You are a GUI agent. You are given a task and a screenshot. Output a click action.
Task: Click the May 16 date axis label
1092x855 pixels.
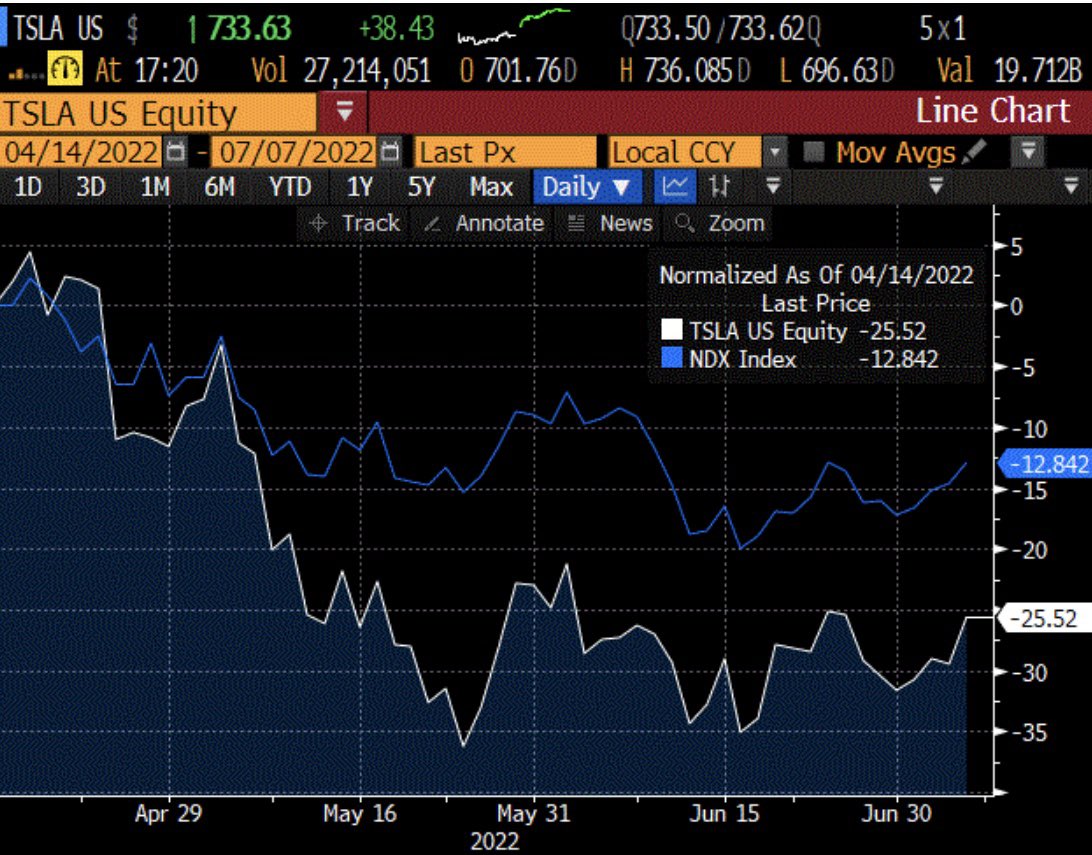click(360, 813)
